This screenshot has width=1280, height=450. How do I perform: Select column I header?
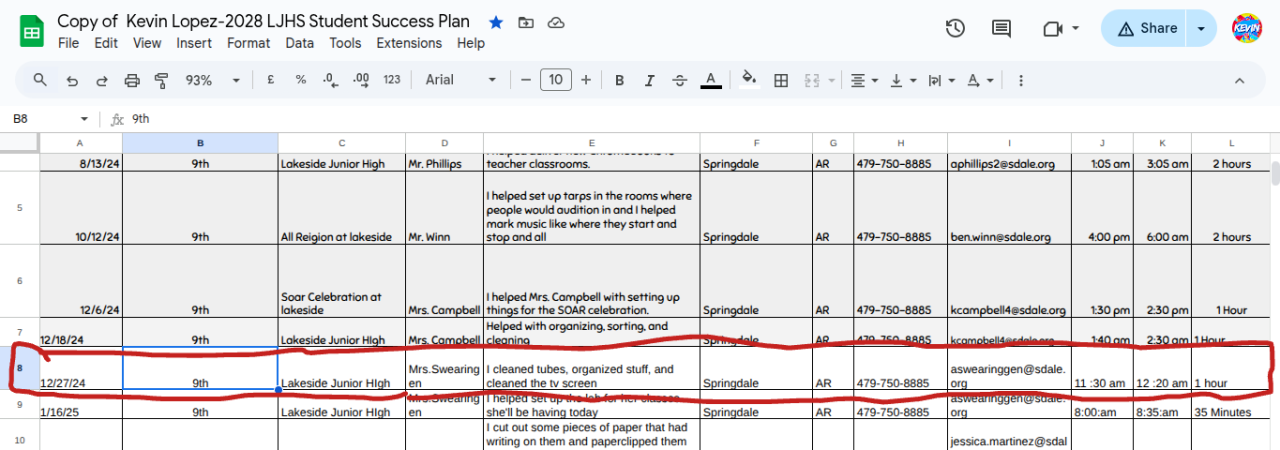coord(1009,143)
